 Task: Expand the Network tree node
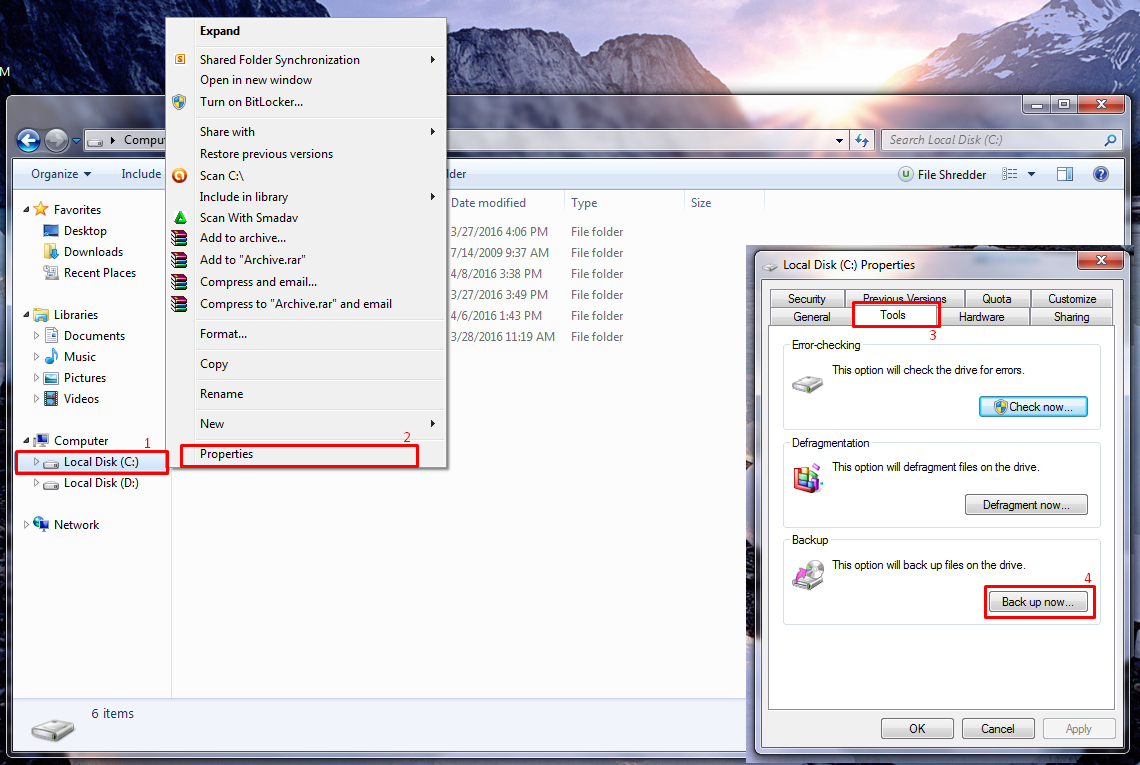click(x=26, y=524)
